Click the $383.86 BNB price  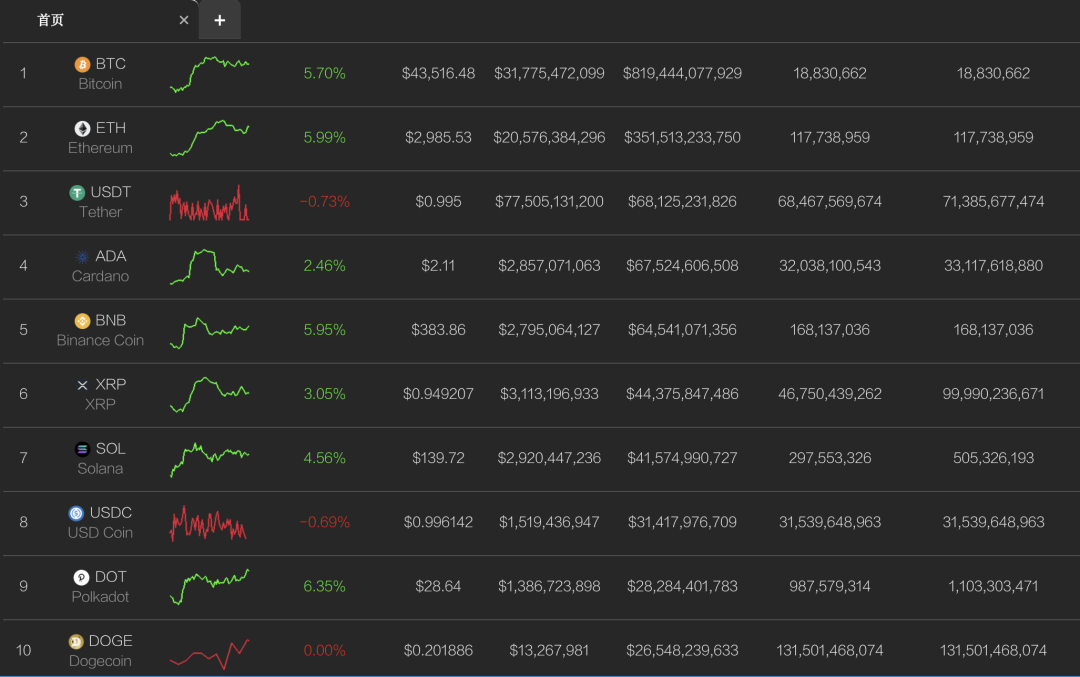tap(438, 330)
